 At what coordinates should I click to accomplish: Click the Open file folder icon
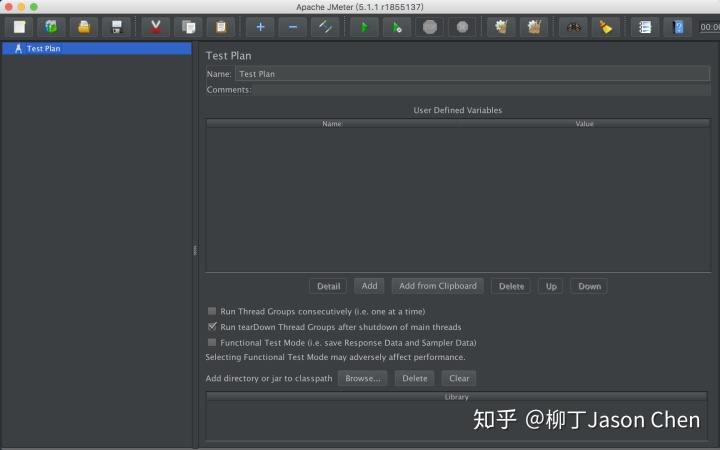(84, 27)
